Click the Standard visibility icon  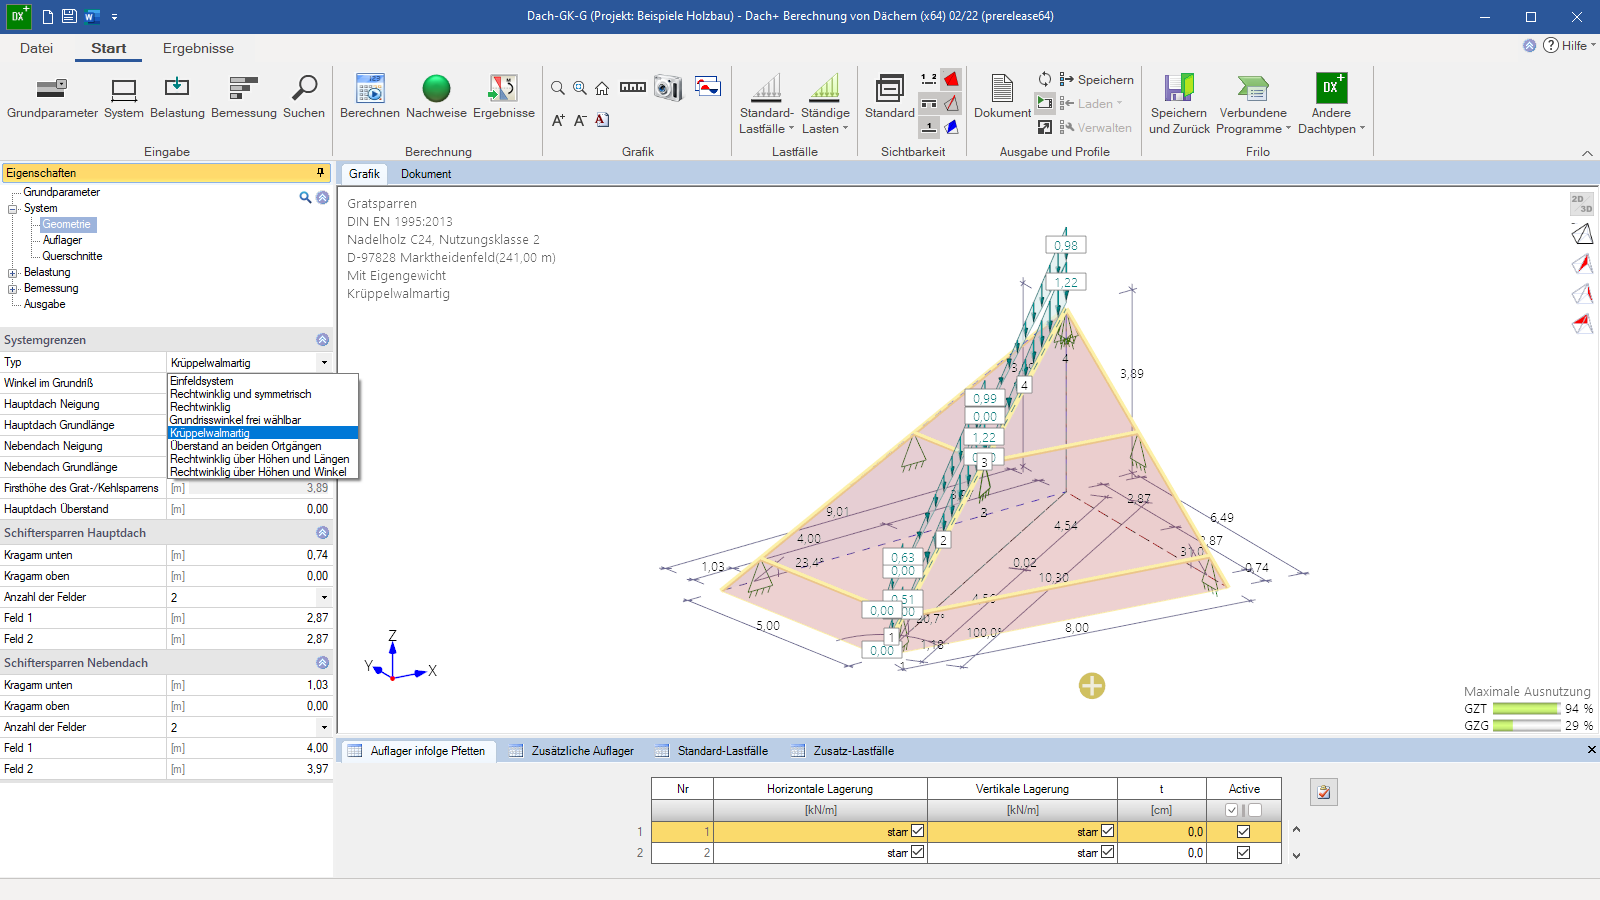889,89
